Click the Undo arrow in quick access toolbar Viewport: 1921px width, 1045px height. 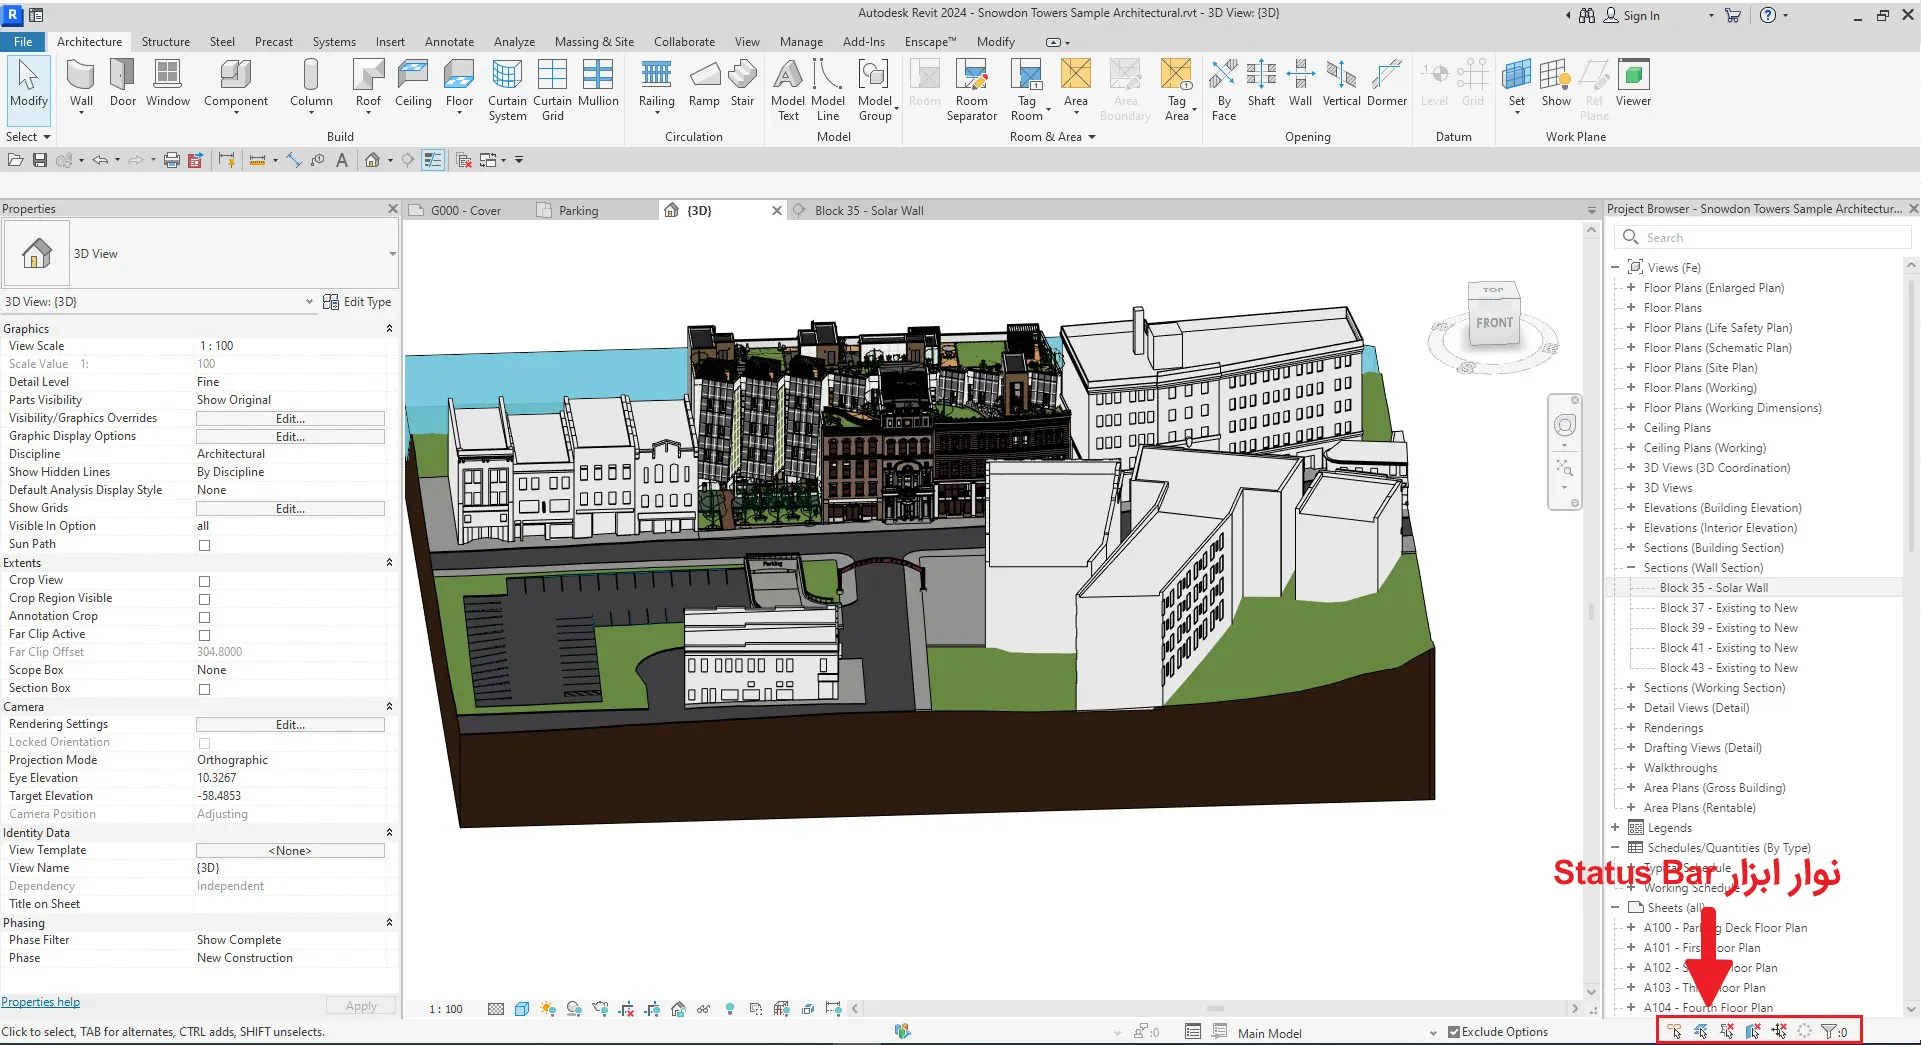coord(100,160)
